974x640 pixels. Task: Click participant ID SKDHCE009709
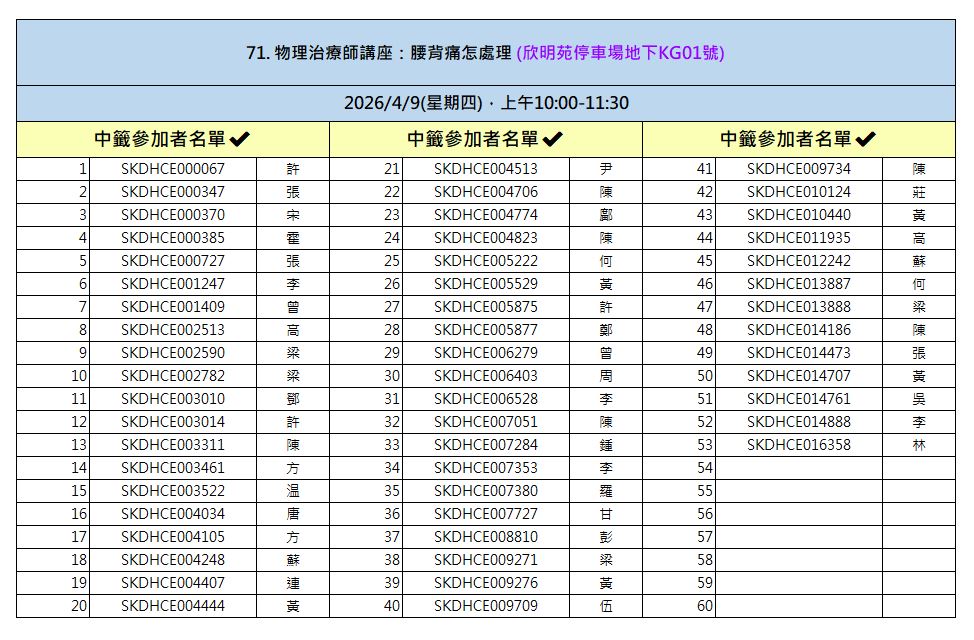[486, 605]
